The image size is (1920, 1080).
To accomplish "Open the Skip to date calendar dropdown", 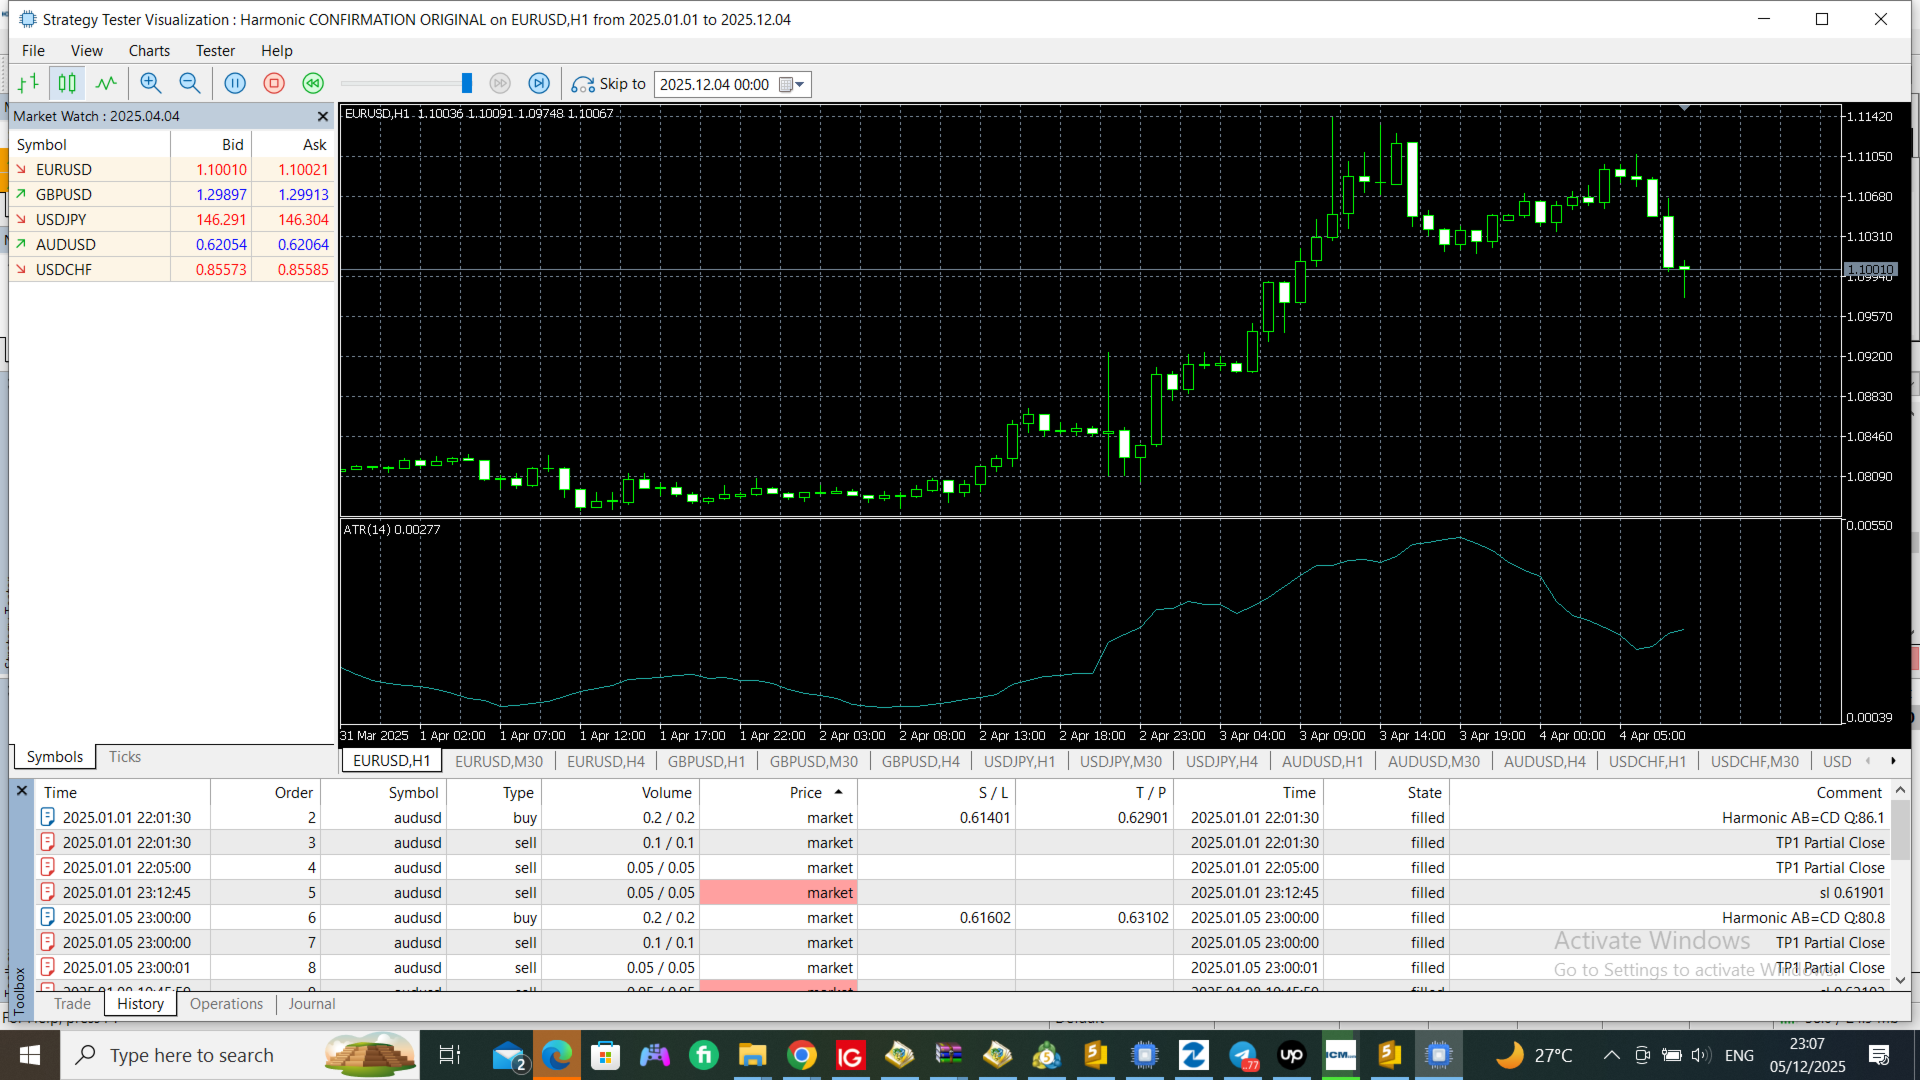I will [792, 85].
